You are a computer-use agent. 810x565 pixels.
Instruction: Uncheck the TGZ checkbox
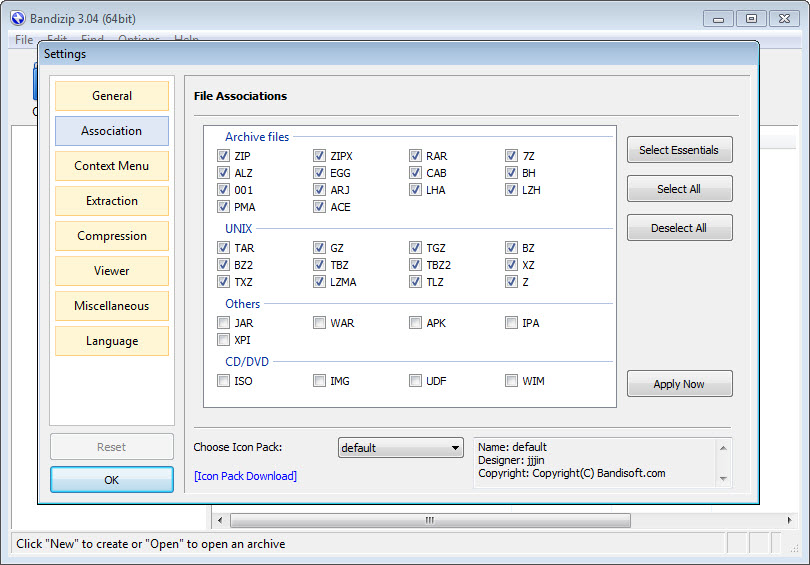pyautogui.click(x=415, y=247)
